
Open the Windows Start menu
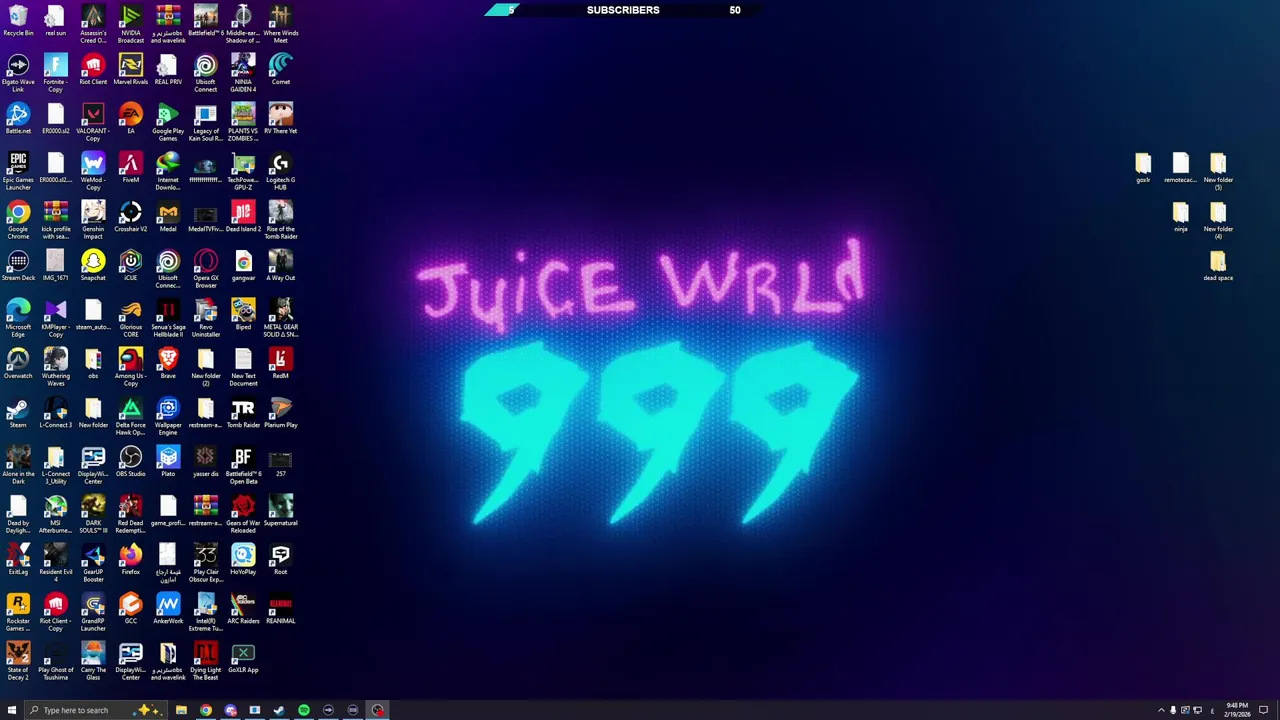[12, 710]
